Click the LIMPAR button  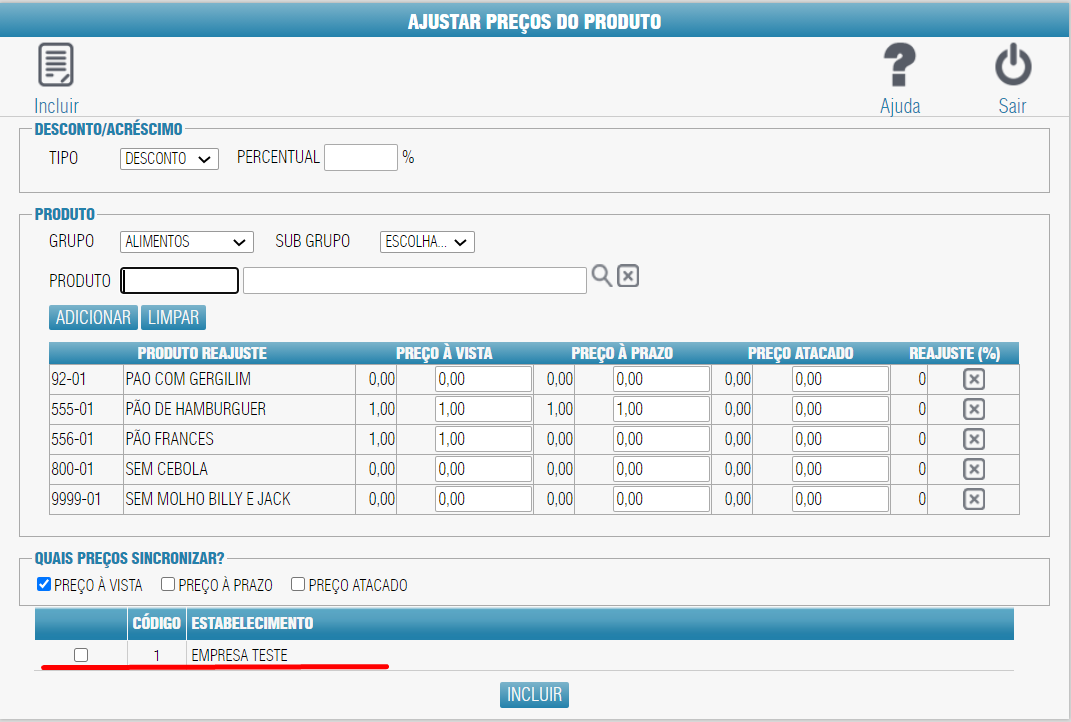coord(173,317)
